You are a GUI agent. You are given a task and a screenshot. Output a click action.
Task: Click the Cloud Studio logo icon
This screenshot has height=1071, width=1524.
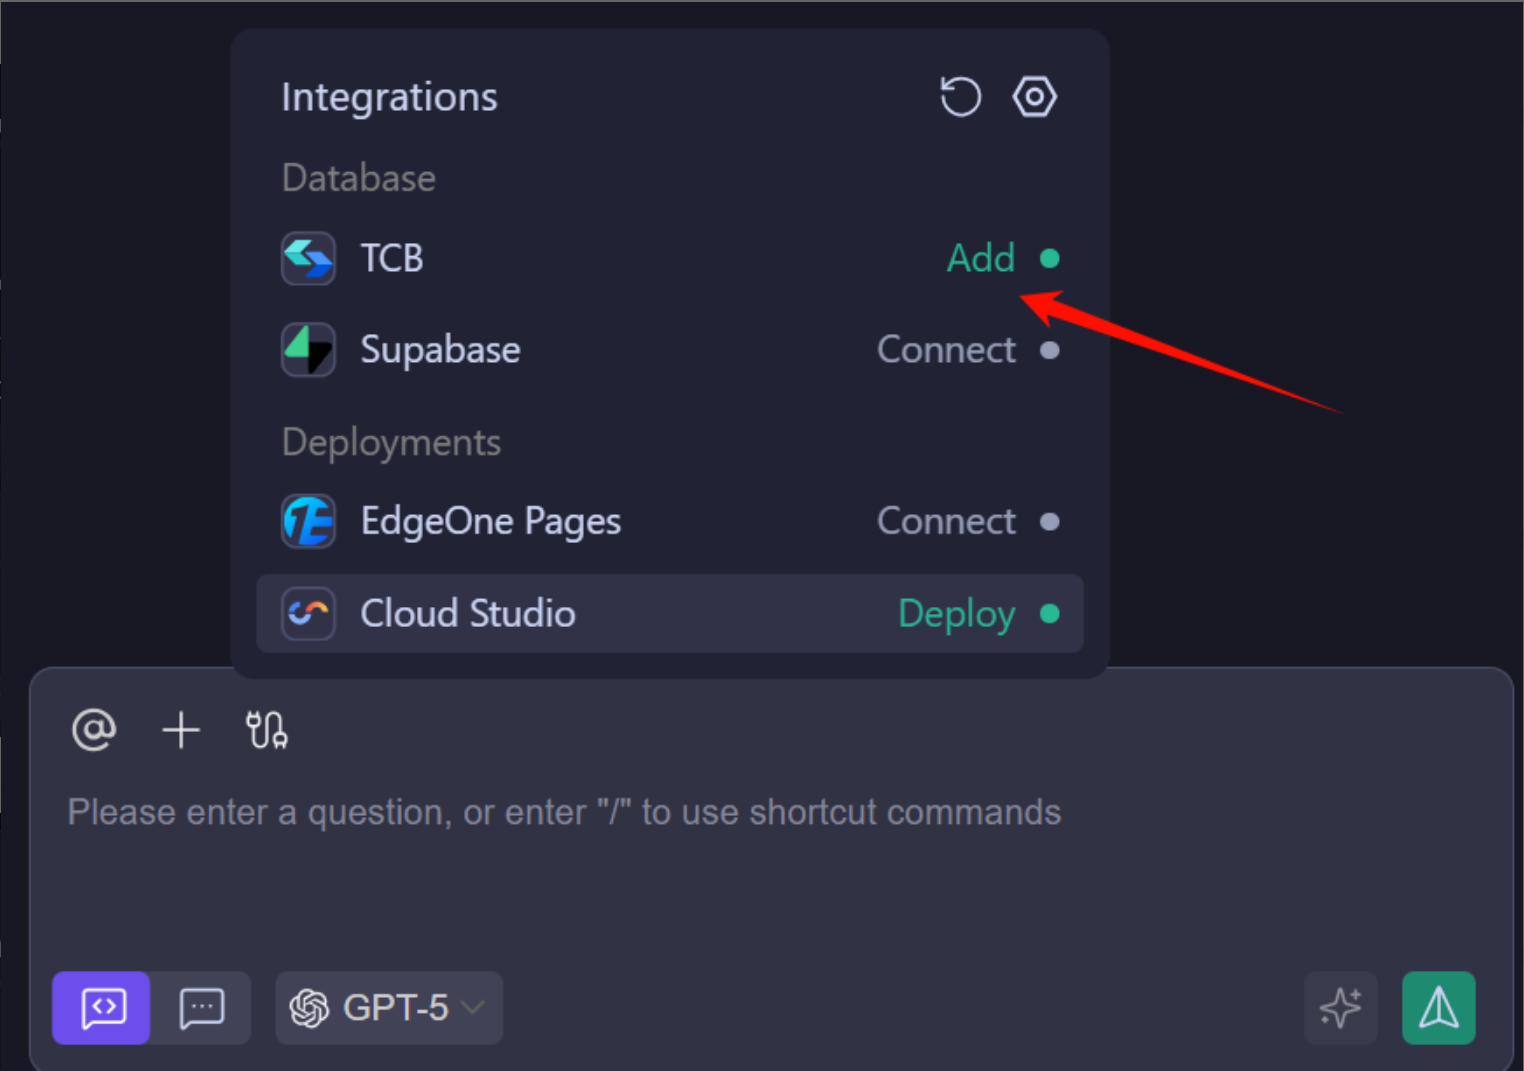[x=308, y=613]
